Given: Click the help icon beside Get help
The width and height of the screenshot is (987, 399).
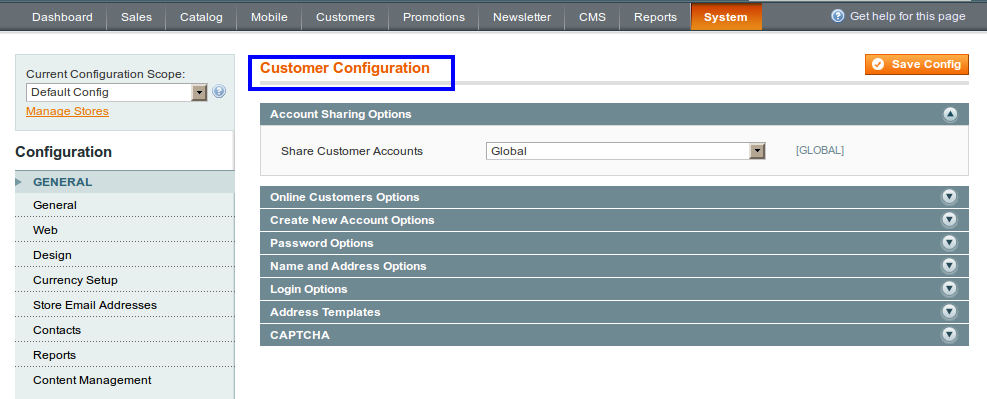Looking at the screenshot, I should click(x=837, y=16).
